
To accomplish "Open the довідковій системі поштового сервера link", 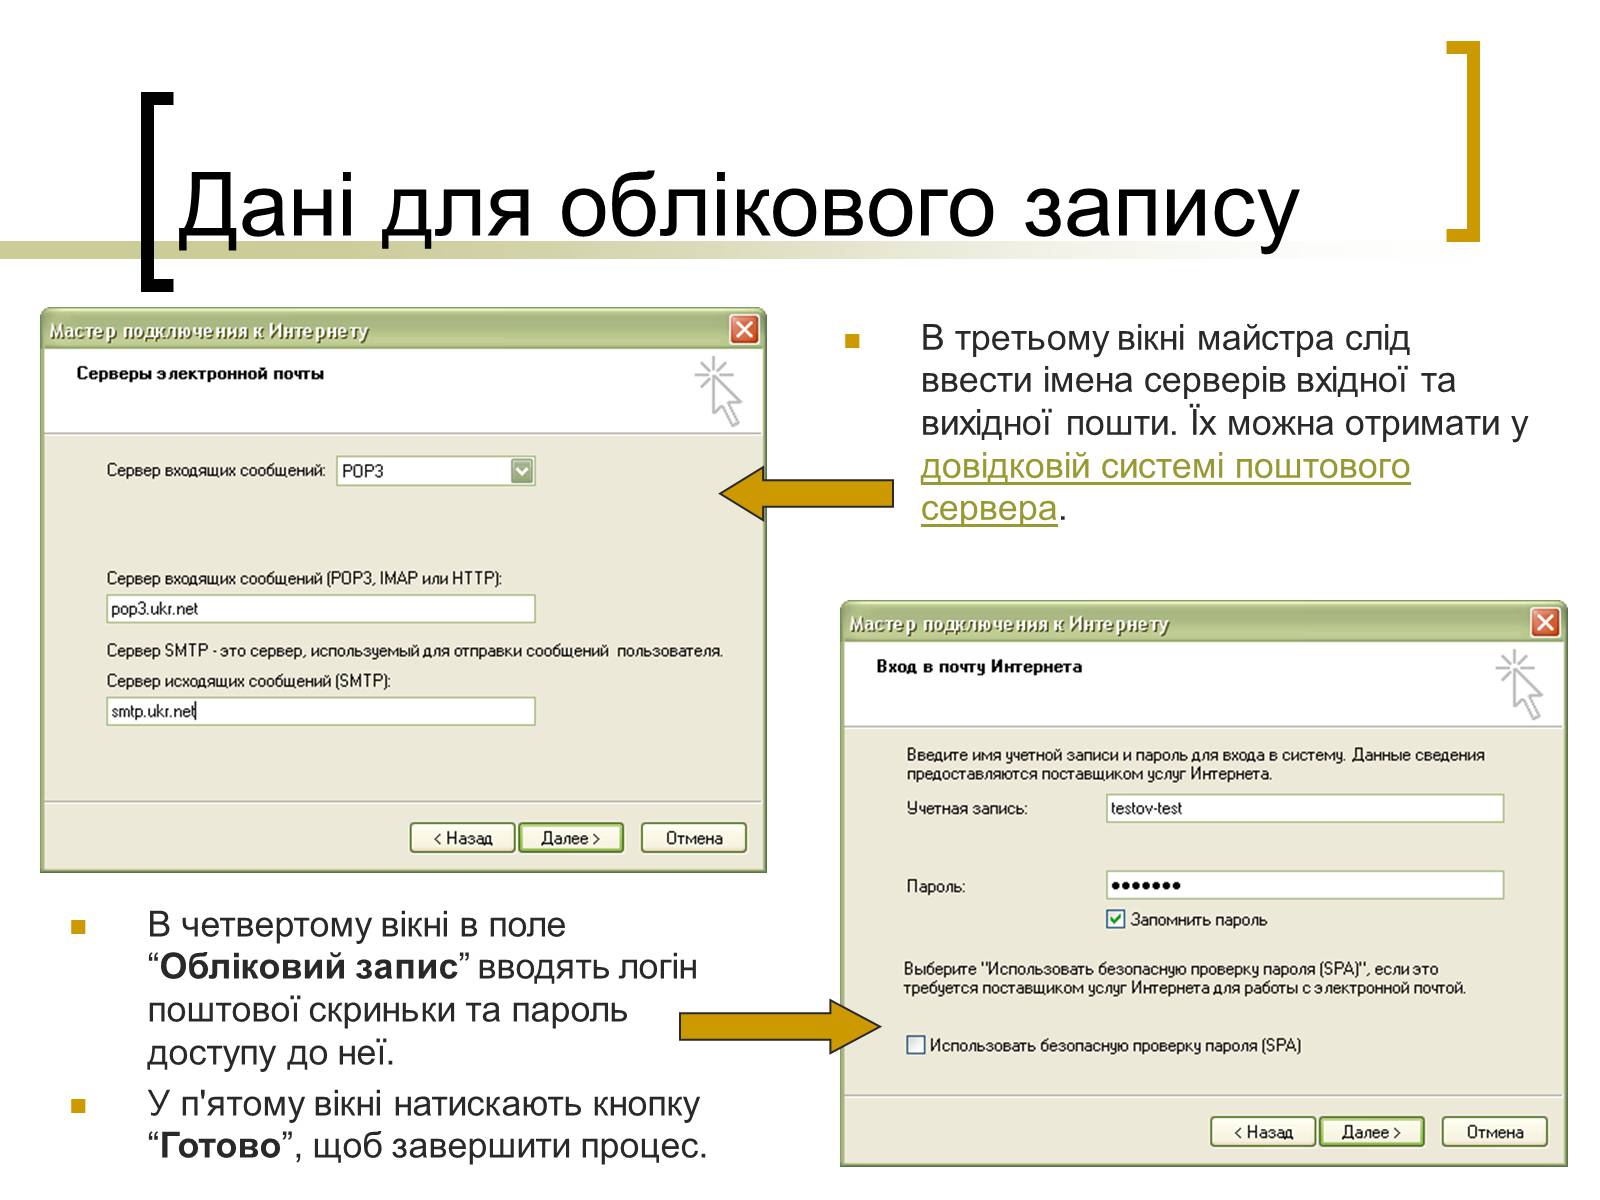I will point(1165,487).
